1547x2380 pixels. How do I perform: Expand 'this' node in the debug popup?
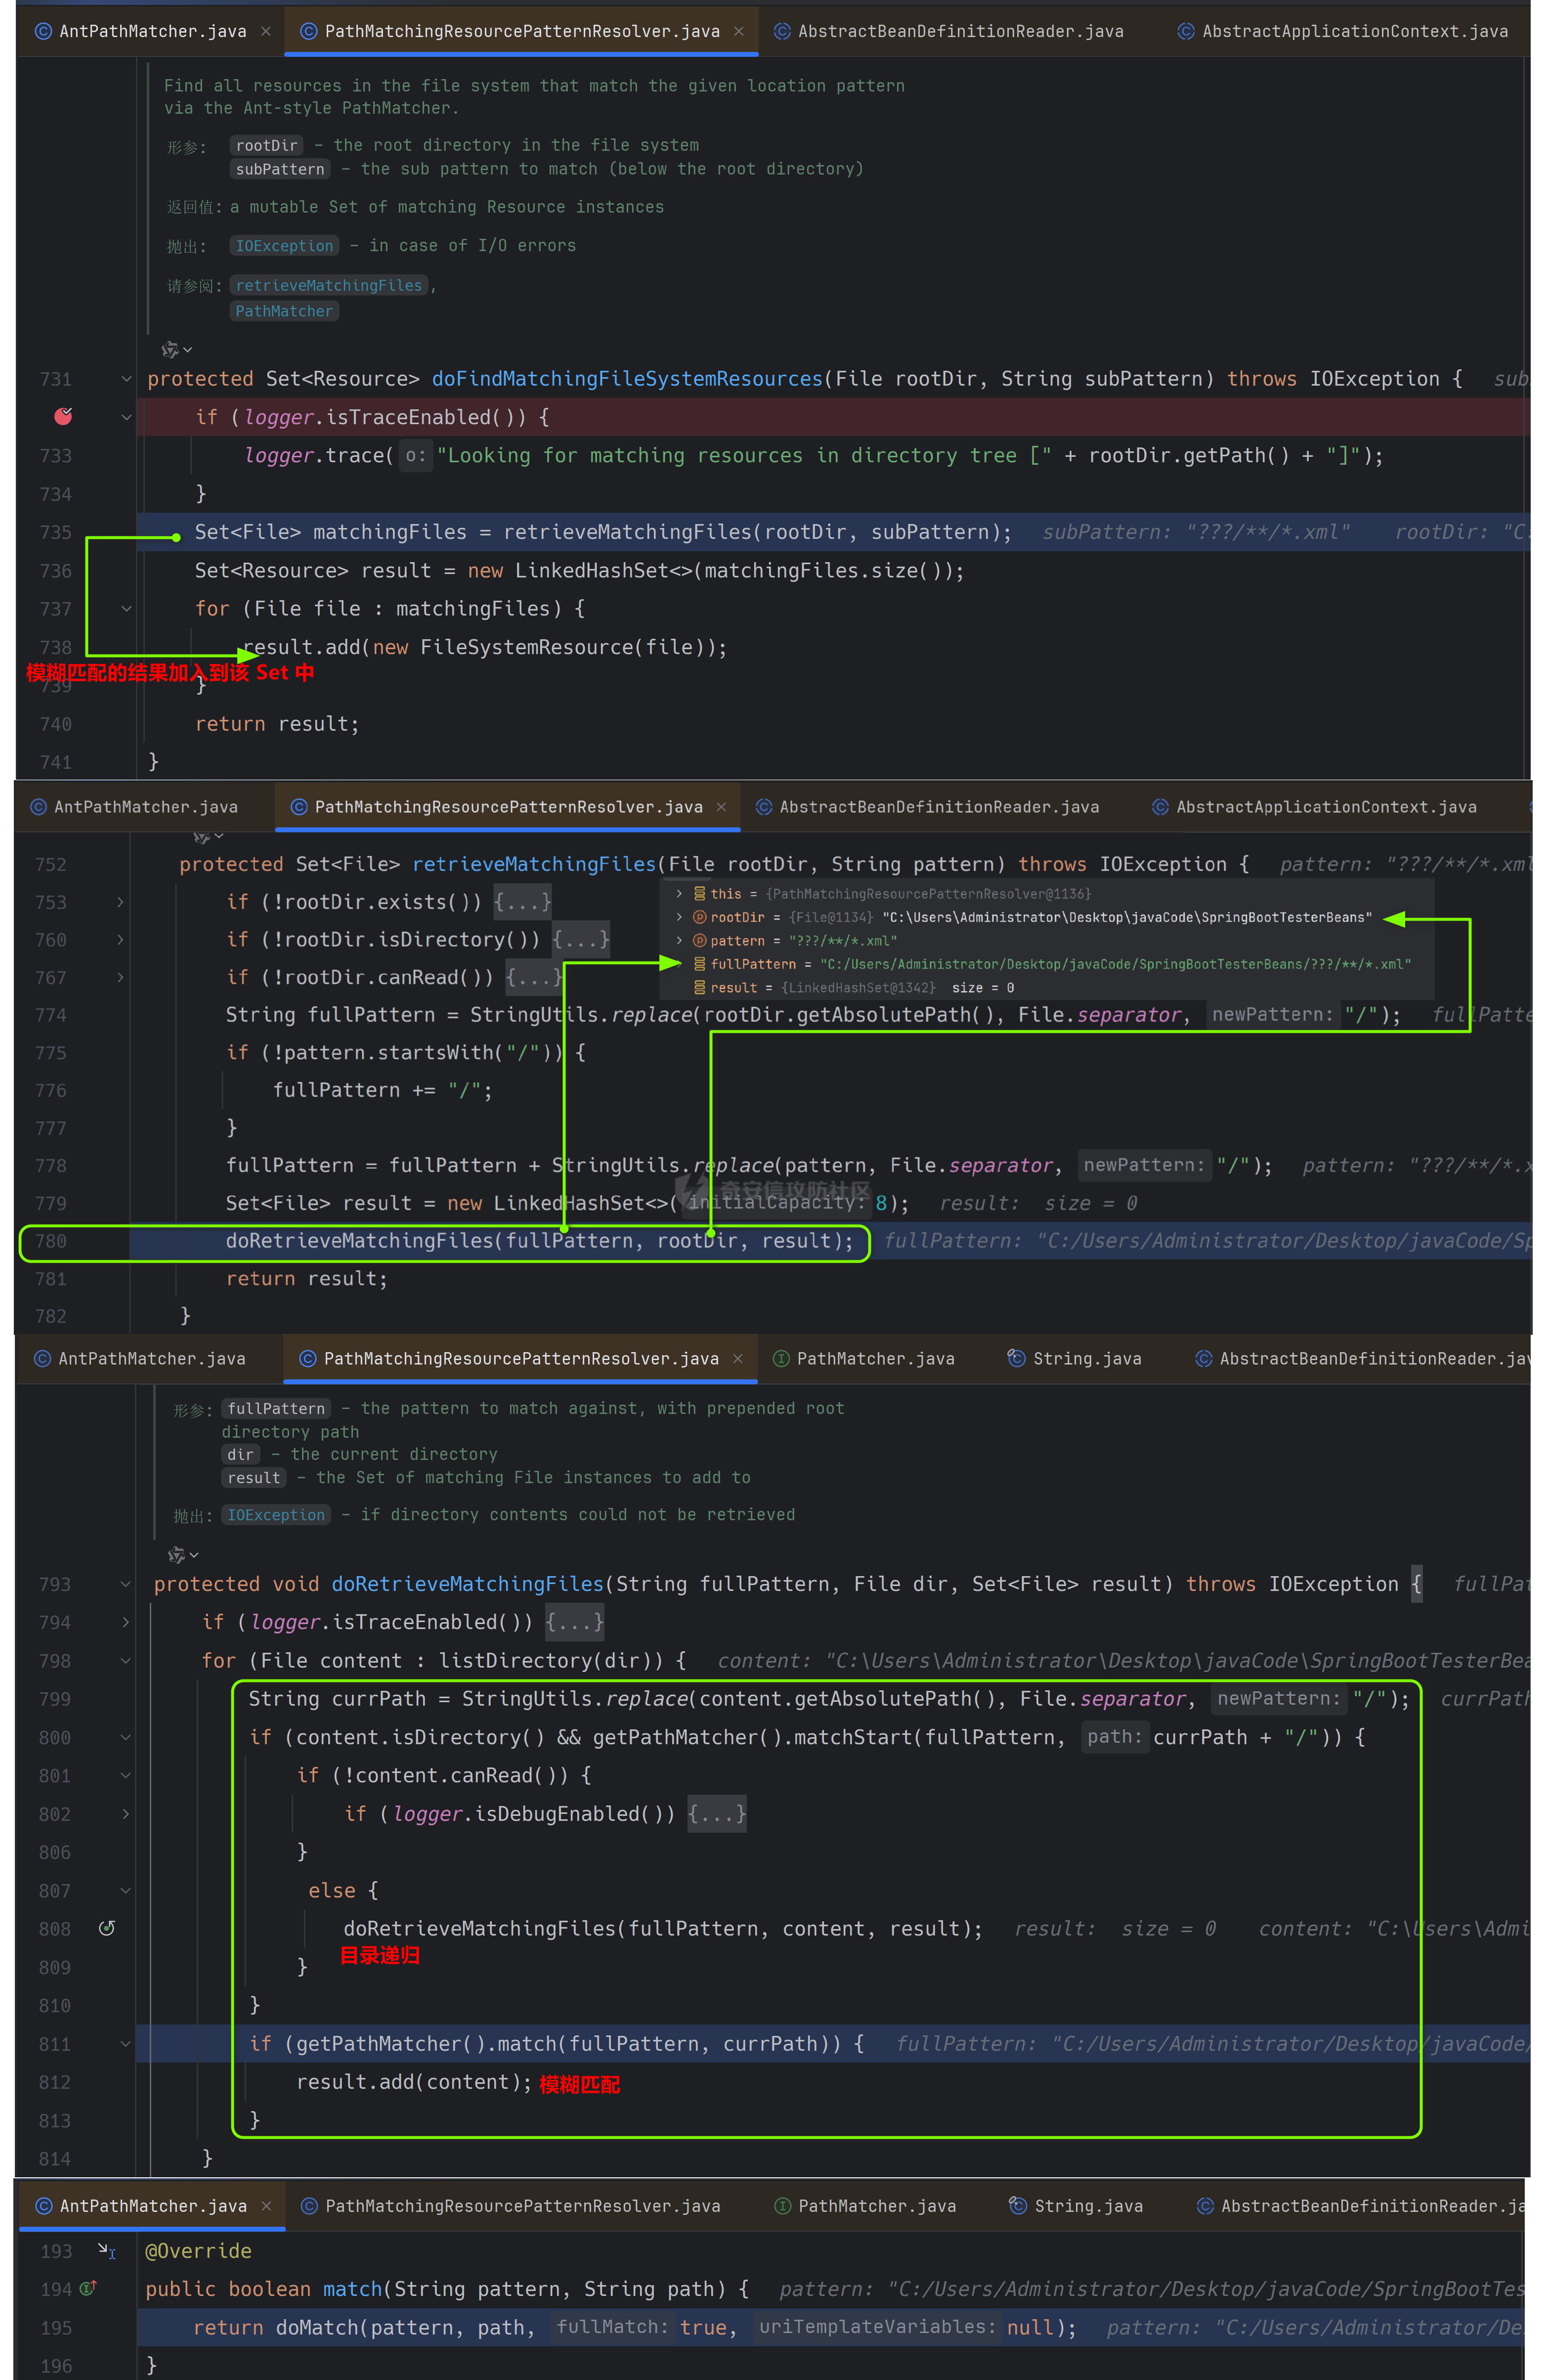point(680,893)
